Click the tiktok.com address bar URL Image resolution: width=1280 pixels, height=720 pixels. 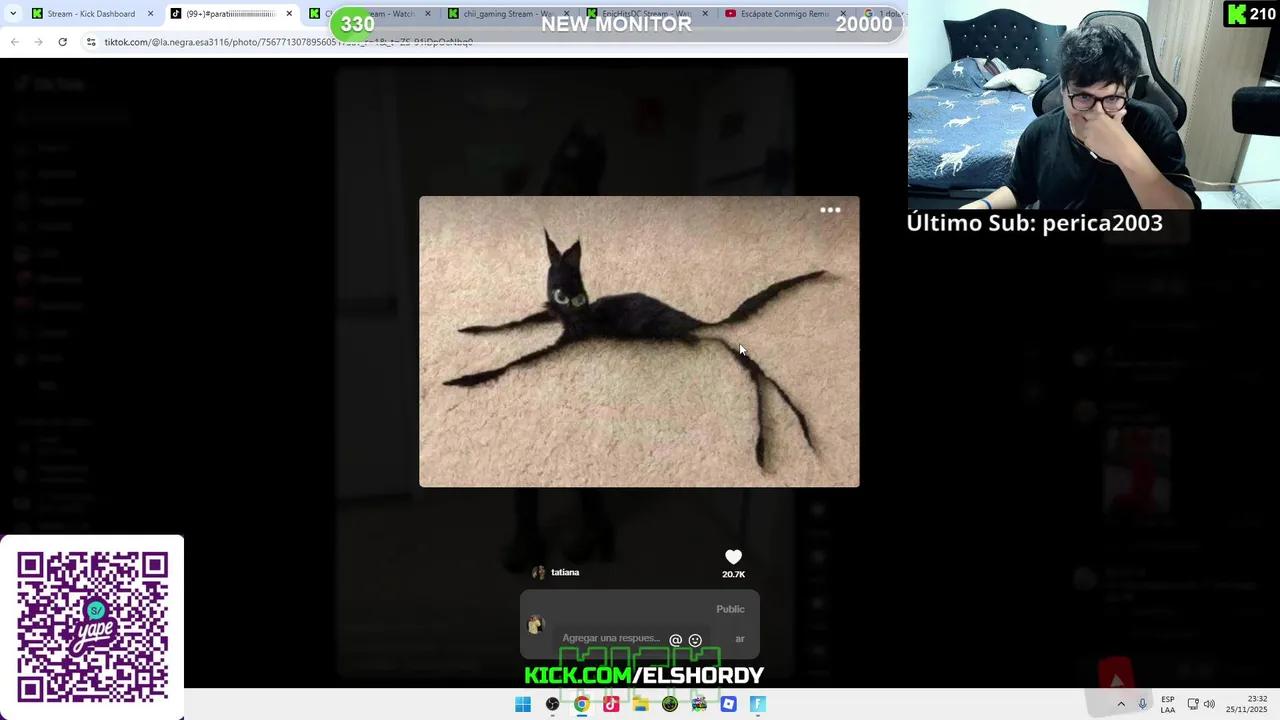tap(288, 42)
